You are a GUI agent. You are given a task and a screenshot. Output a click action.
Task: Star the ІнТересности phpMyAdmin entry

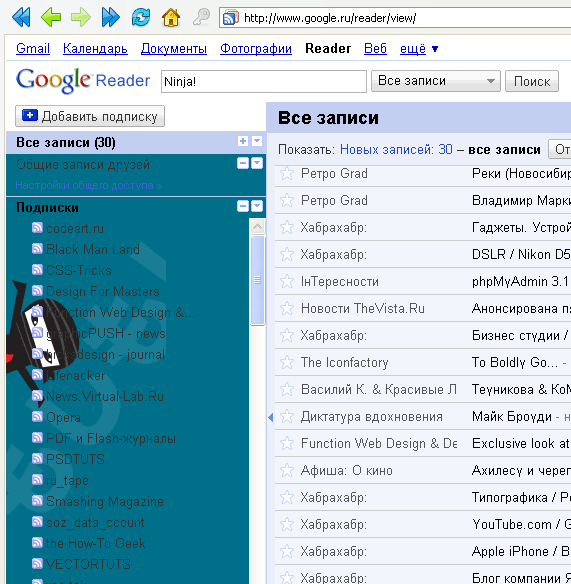(287, 281)
